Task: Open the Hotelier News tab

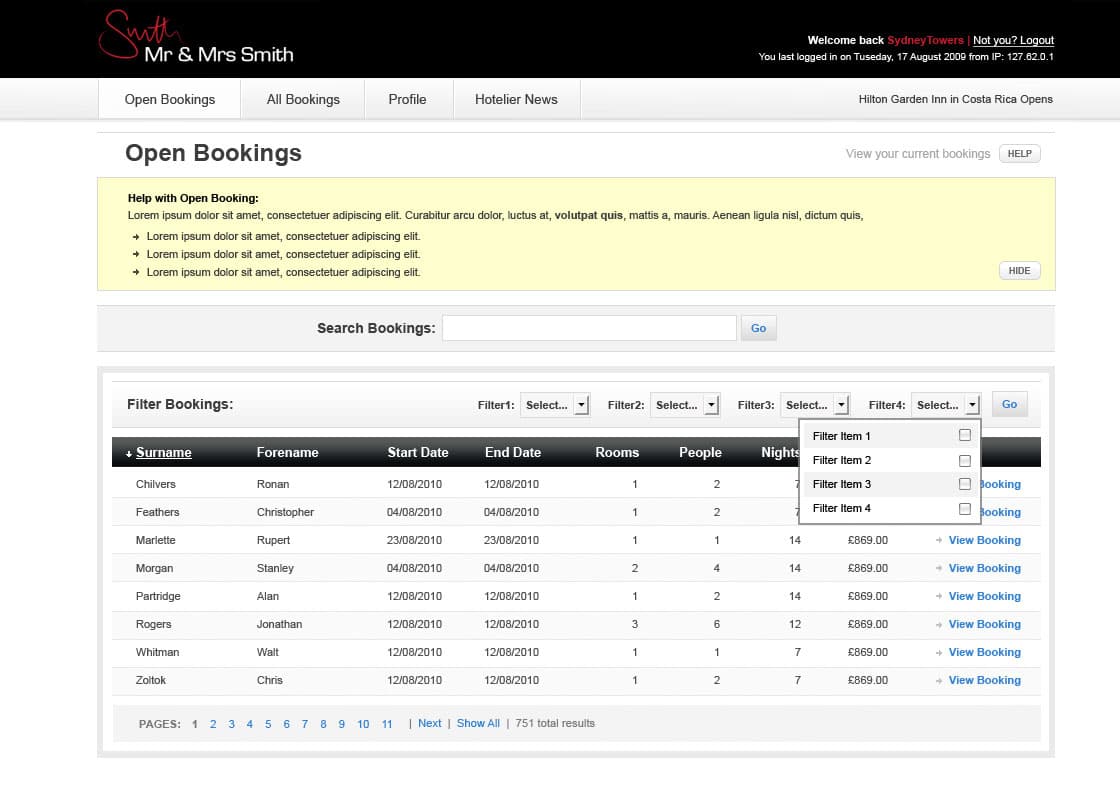Action: (516, 100)
